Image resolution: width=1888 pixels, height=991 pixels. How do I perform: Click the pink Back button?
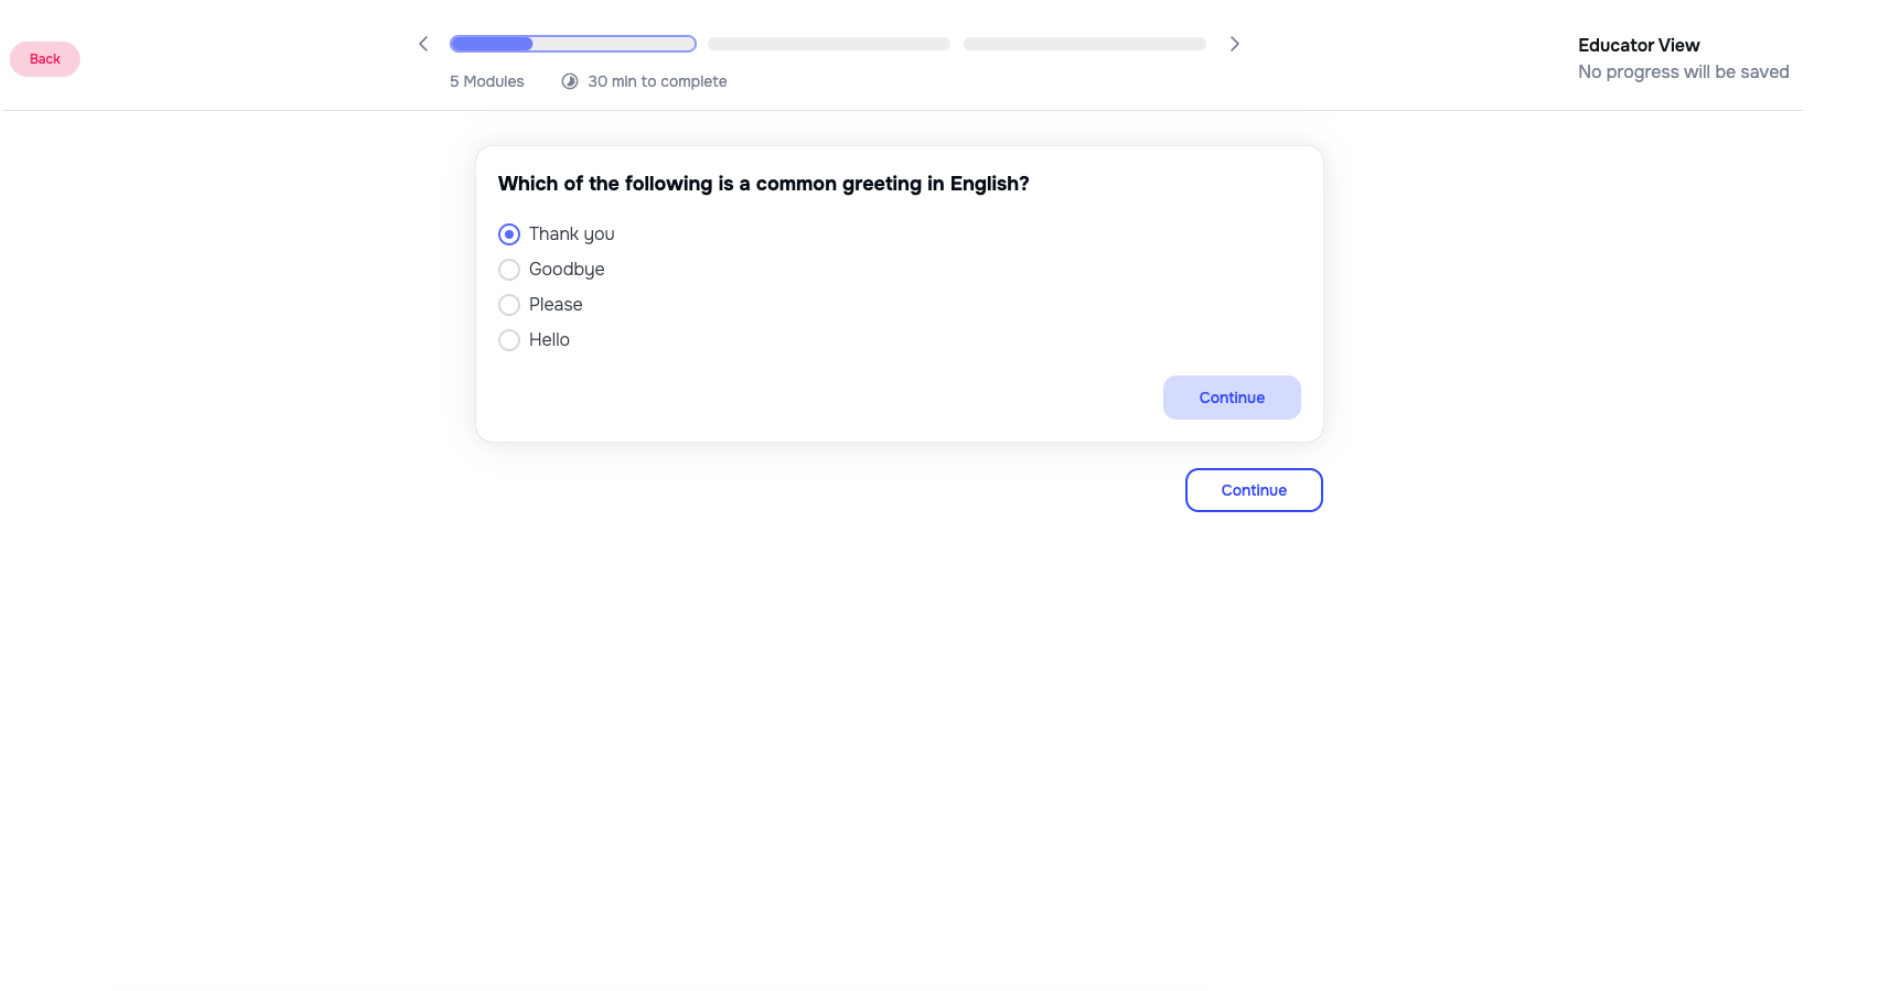click(x=44, y=58)
